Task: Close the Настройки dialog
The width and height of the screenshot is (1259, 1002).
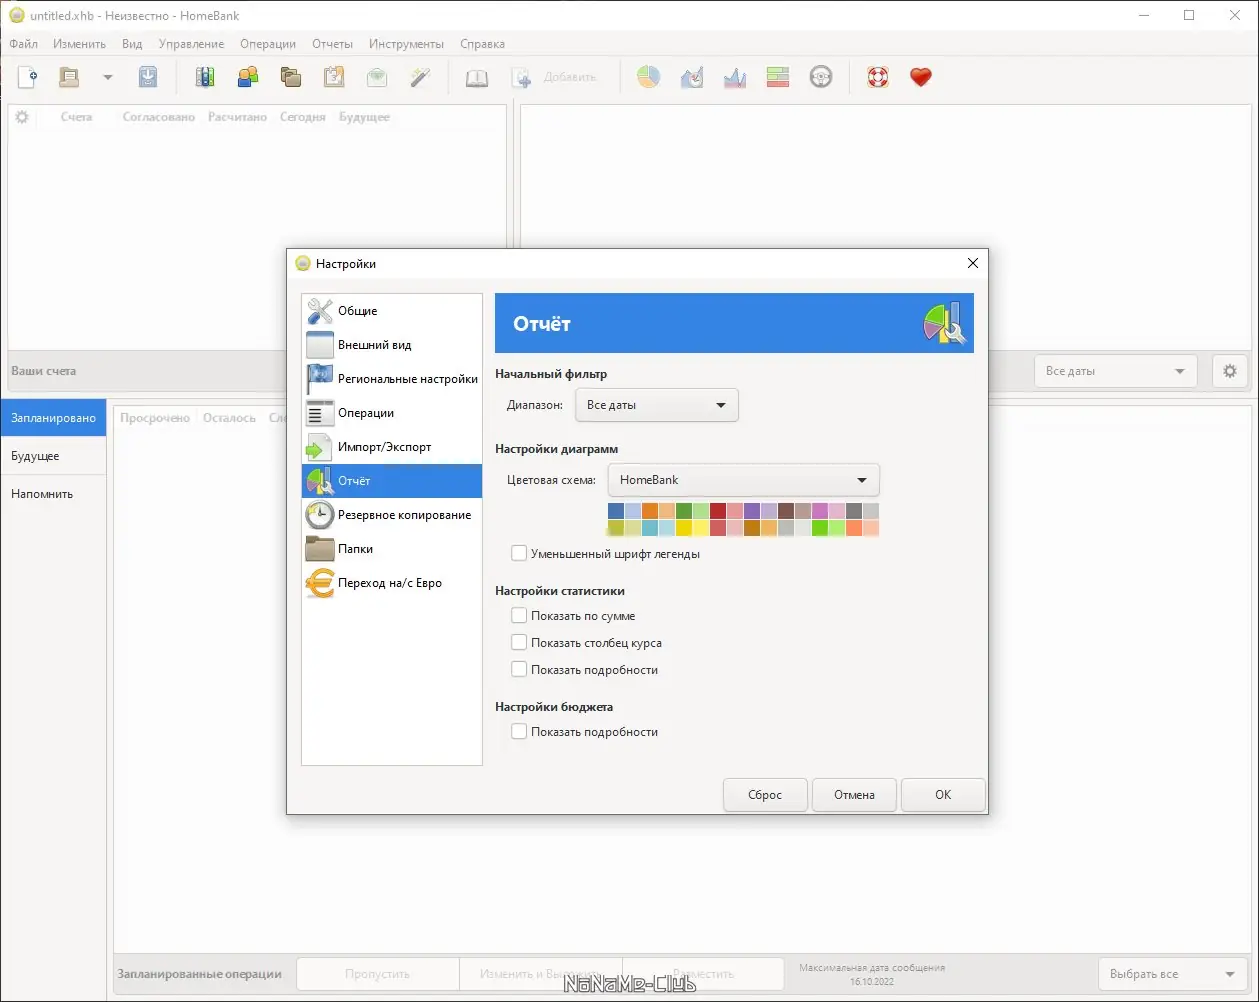Action: [973, 263]
